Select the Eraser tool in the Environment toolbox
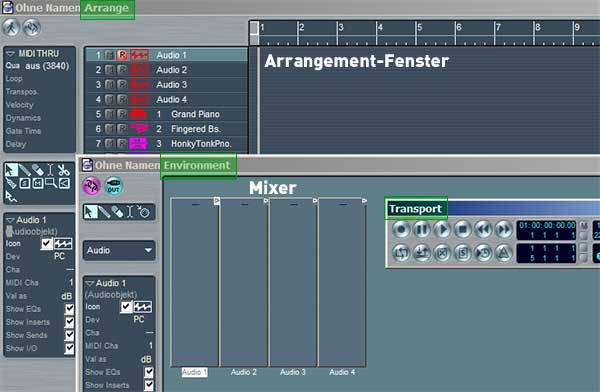600x392 pixels. [117, 212]
